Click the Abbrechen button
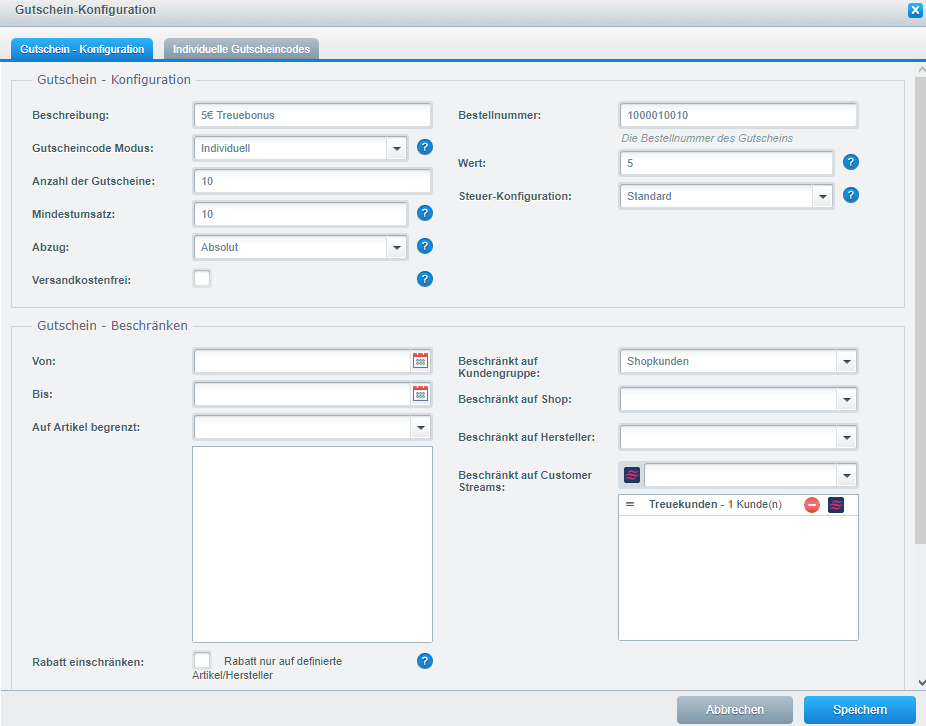Image resolution: width=926 pixels, height=726 pixels. coord(734,710)
